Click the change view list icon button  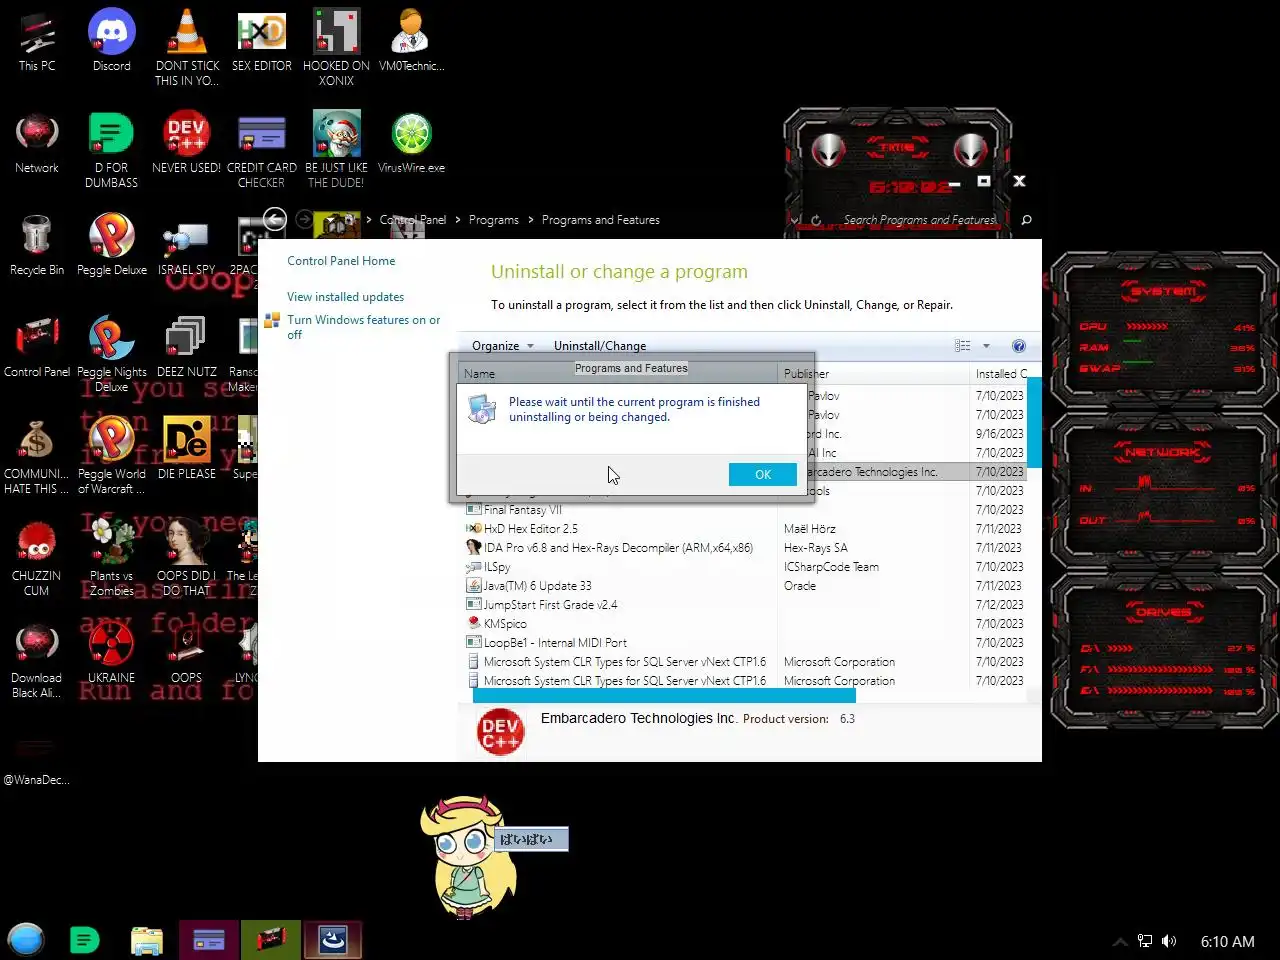(962, 346)
